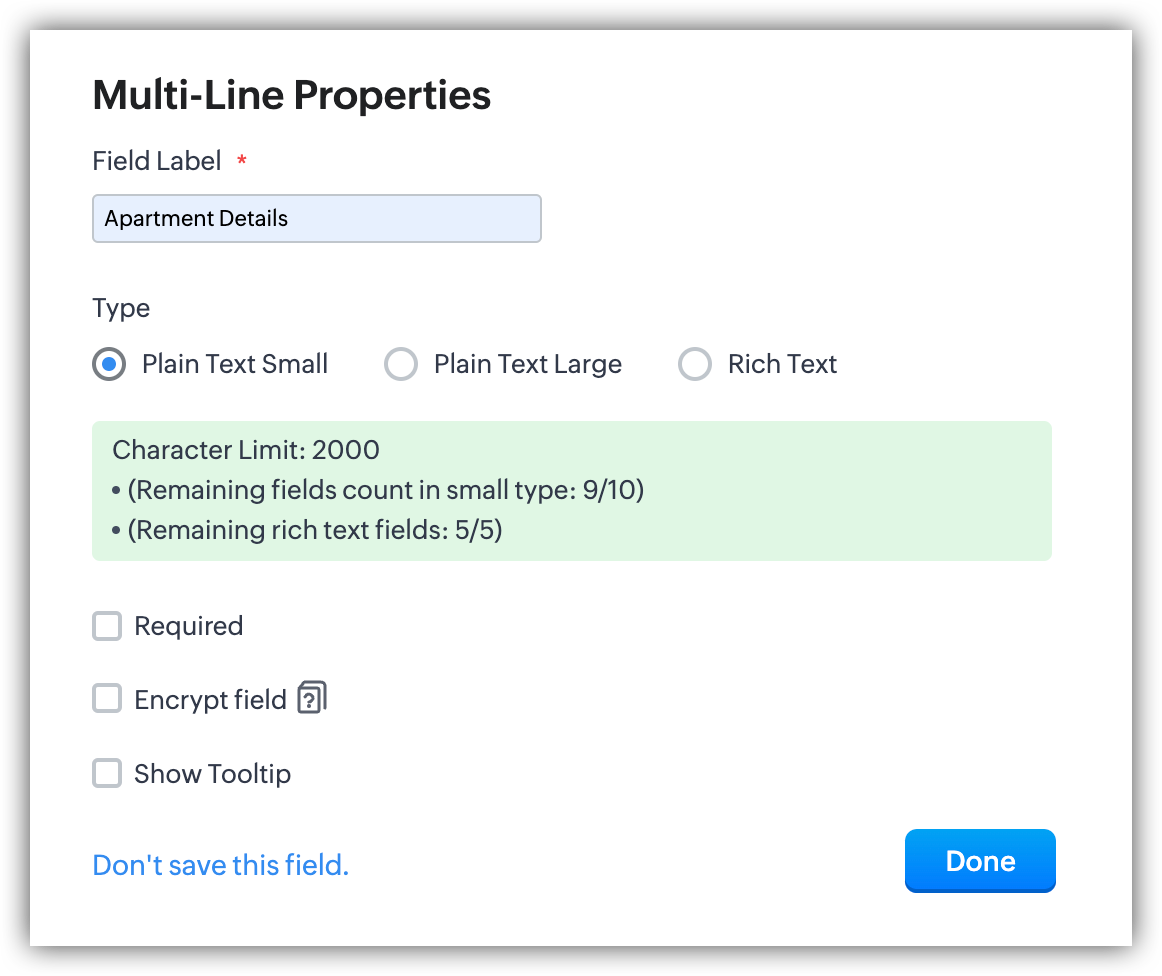Click the "Encrypt field" label text
The width and height of the screenshot is (1162, 976).
(210, 699)
